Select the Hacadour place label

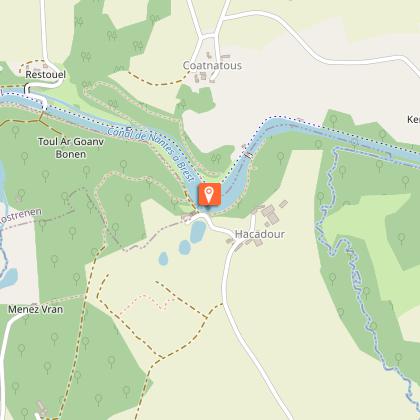pos(260,234)
